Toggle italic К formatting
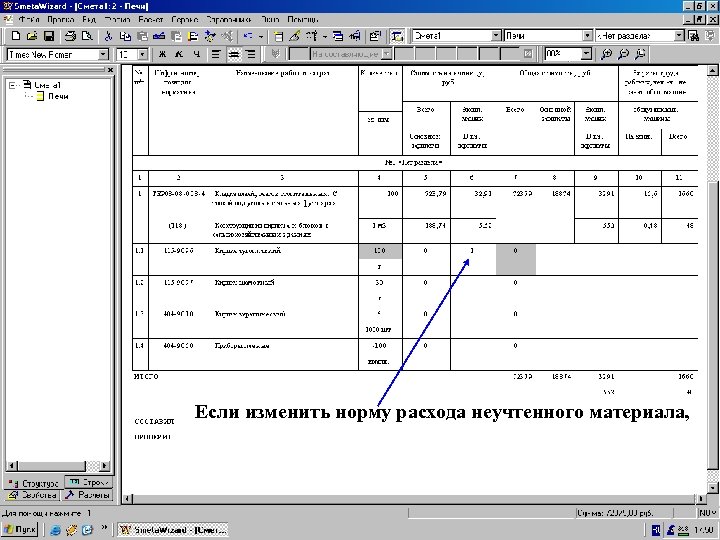720x540 pixels. pos(179,54)
